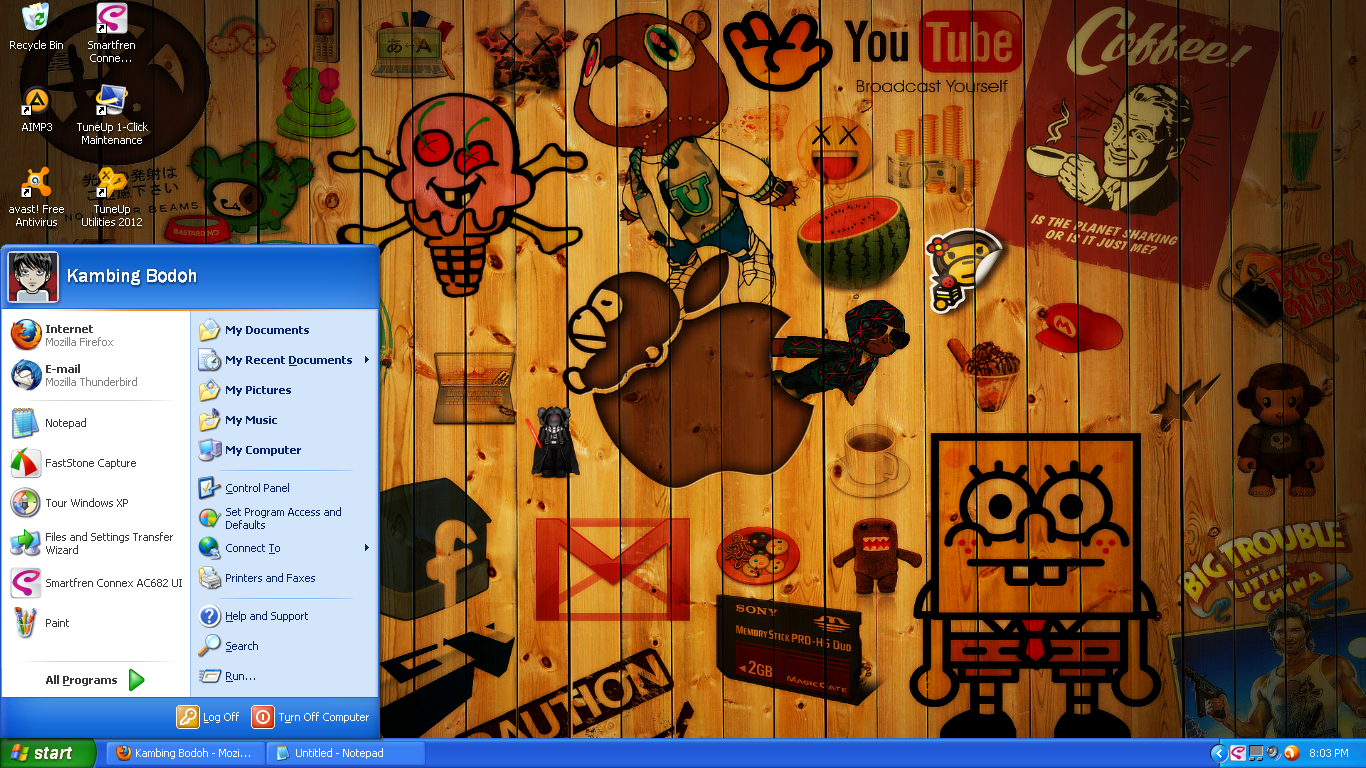Image resolution: width=1366 pixels, height=768 pixels.
Task: Select avast! Free Antivirus desktop icon
Action: (x=36, y=198)
